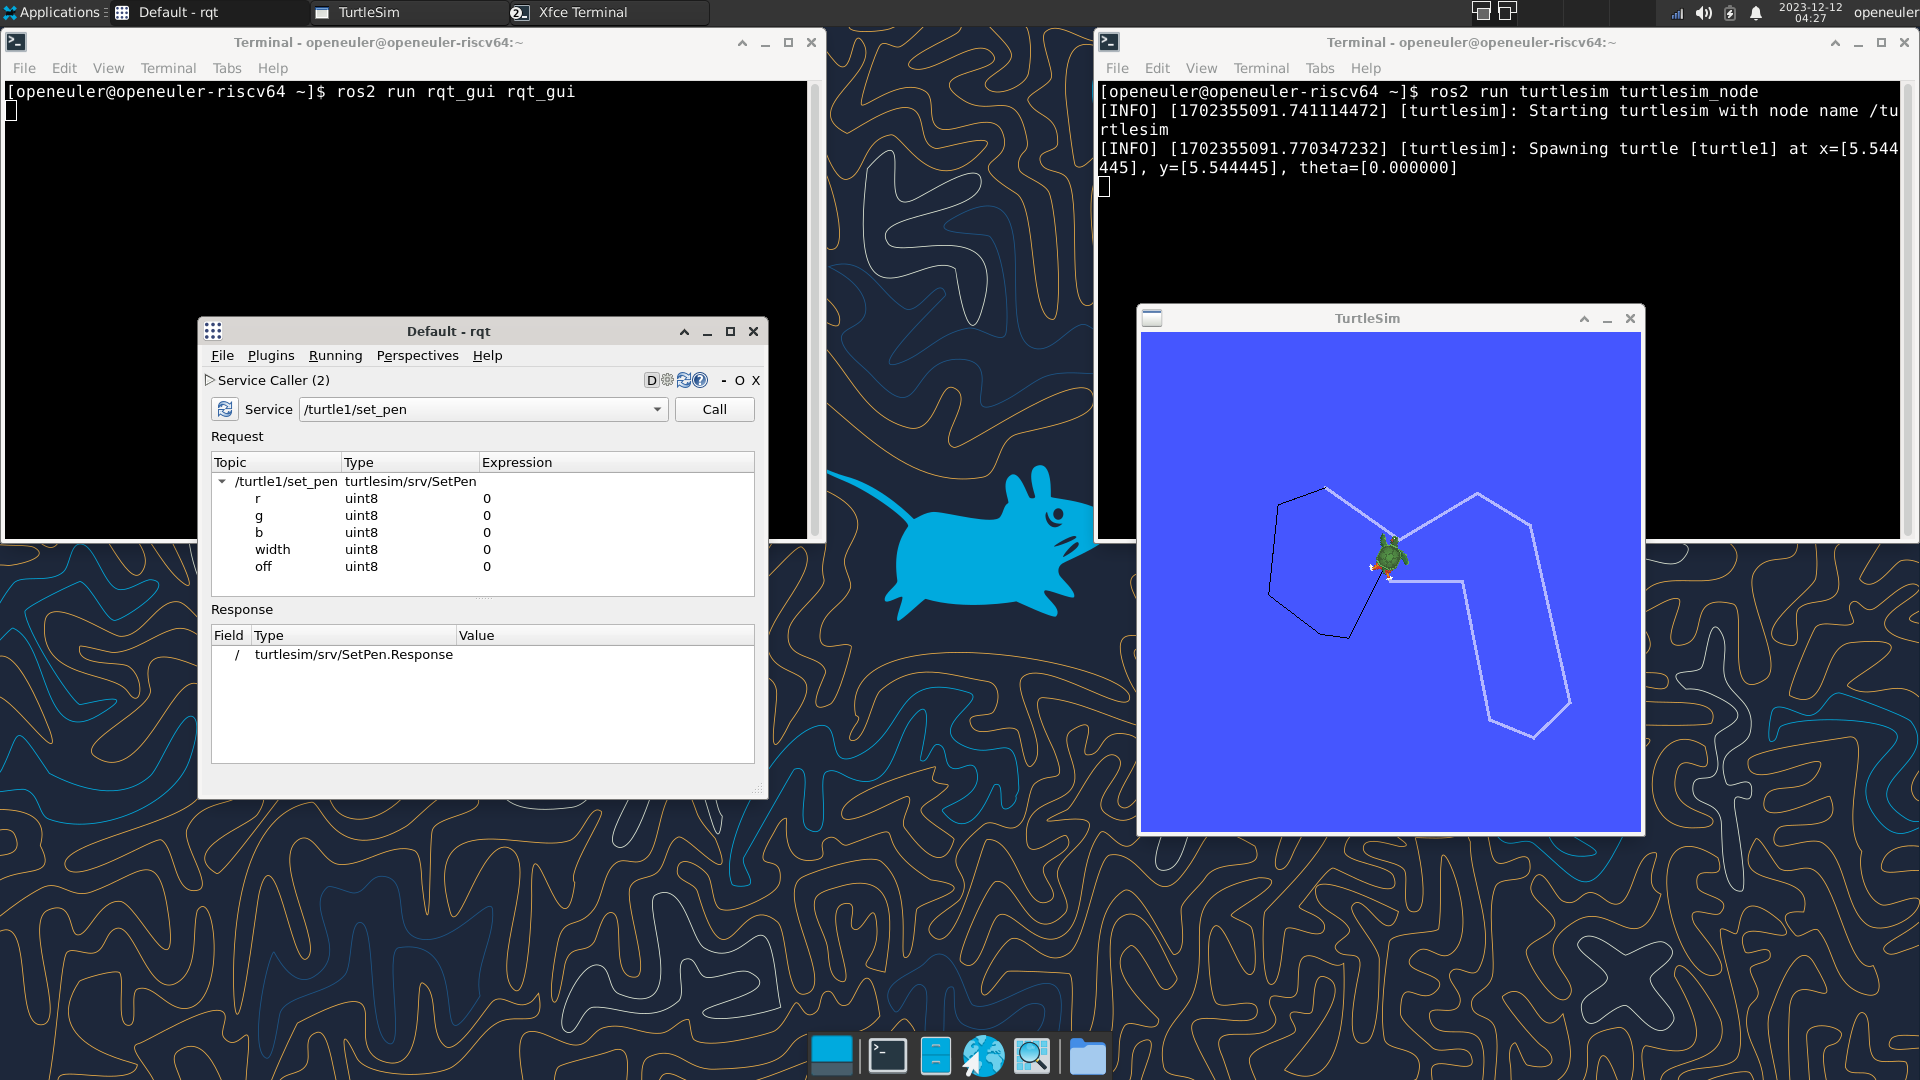Toggle float with the O button in Service Caller
The image size is (1920, 1080).
tap(740, 380)
